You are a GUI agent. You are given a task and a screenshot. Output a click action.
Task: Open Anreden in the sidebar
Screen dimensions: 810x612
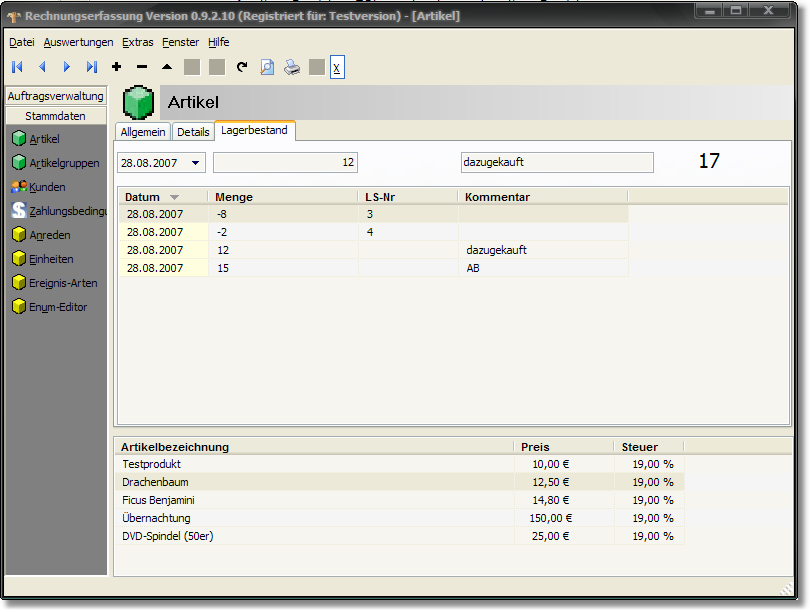pos(41,235)
